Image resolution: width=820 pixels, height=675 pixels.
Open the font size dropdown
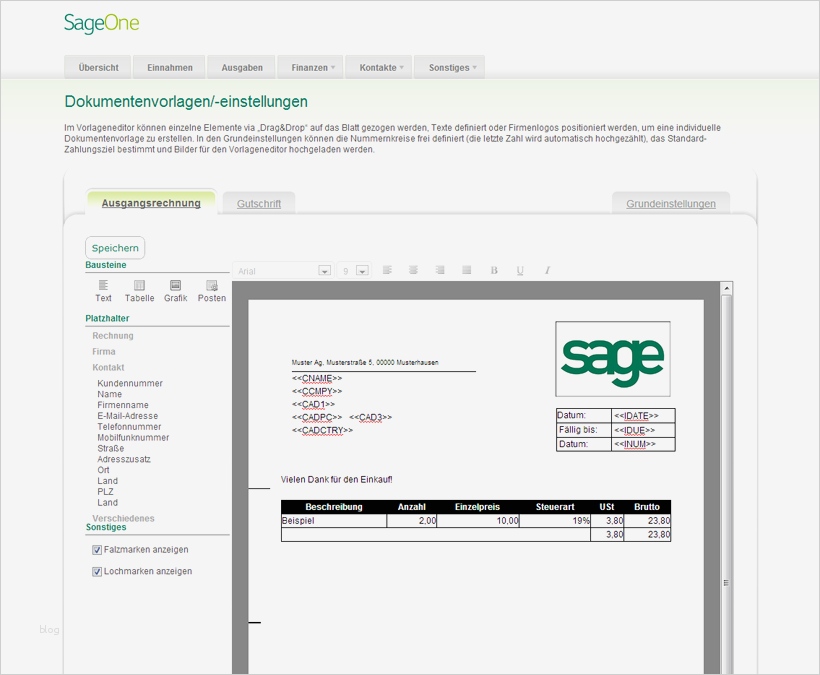click(x=362, y=271)
